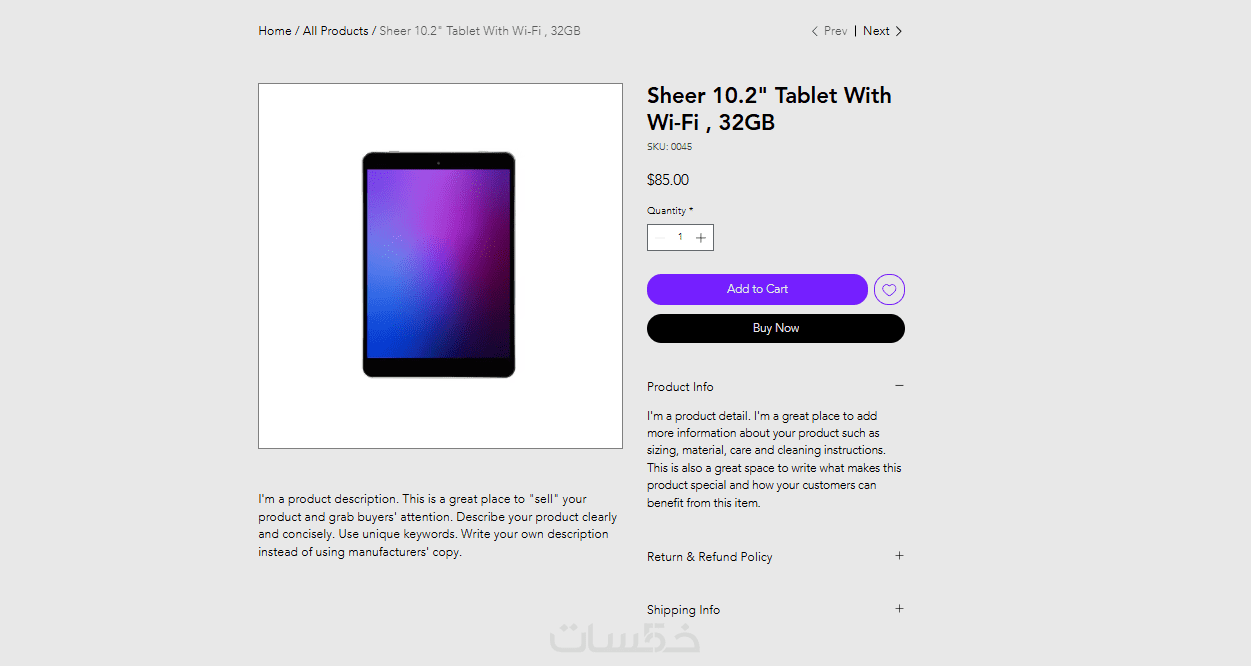Click the Prev product text link

(x=835, y=31)
